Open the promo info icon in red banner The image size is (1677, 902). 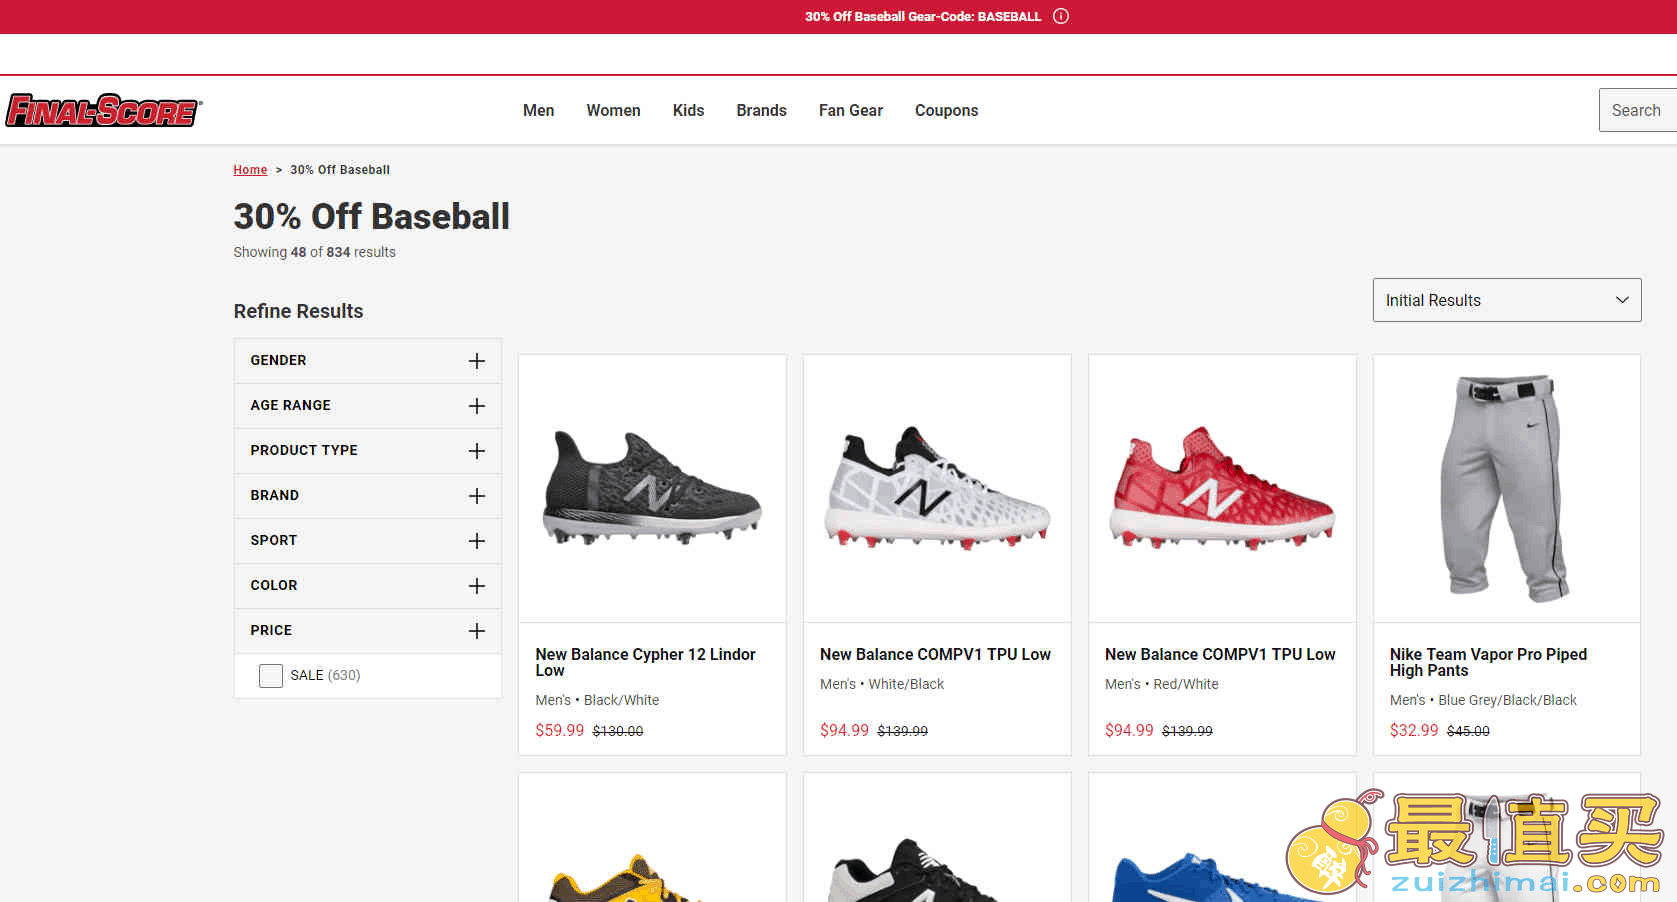tap(1061, 16)
